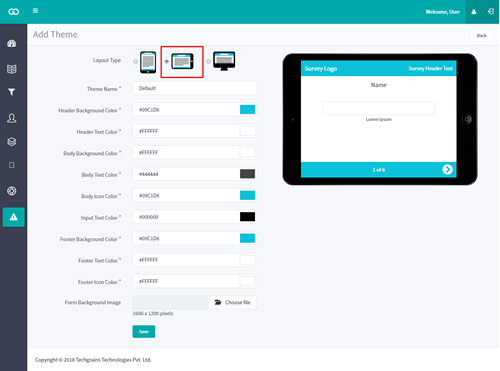The width and height of the screenshot is (500, 371).
Task: Select the phone layout type radio button
Action: [x=135, y=61]
